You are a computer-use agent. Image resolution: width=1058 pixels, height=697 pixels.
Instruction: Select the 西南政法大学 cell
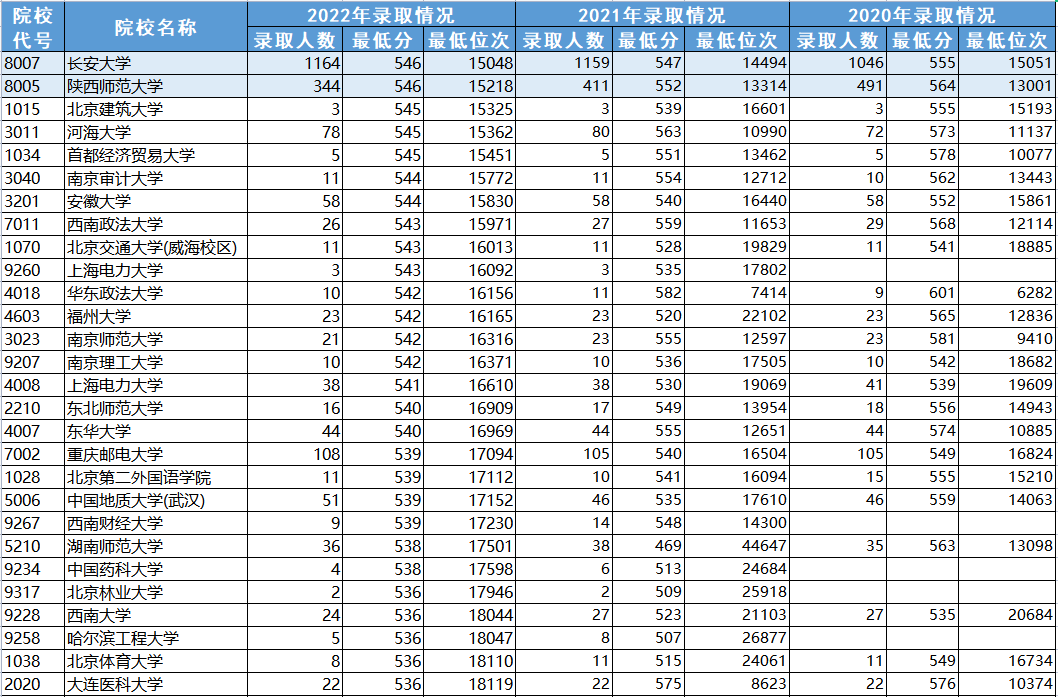click(x=156, y=225)
